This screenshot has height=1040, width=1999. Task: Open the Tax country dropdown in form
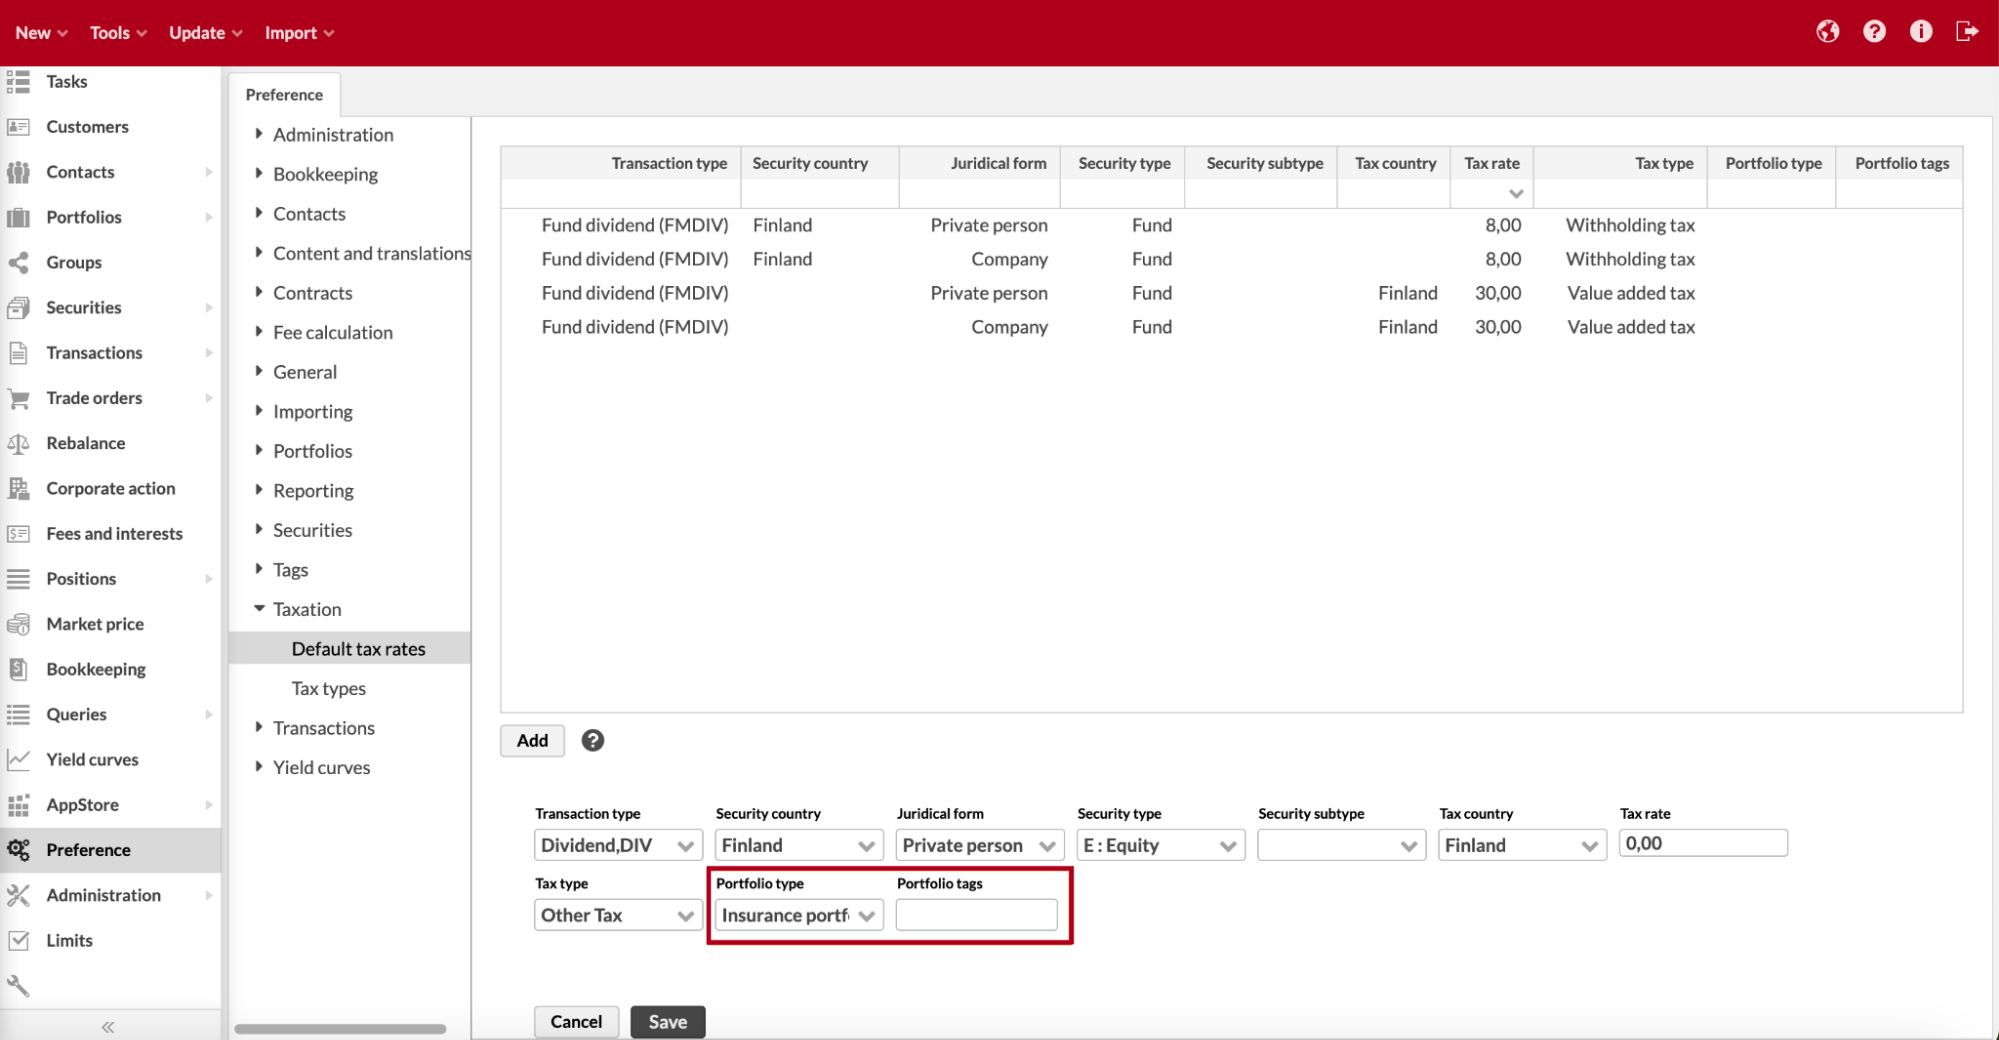coord(1523,845)
